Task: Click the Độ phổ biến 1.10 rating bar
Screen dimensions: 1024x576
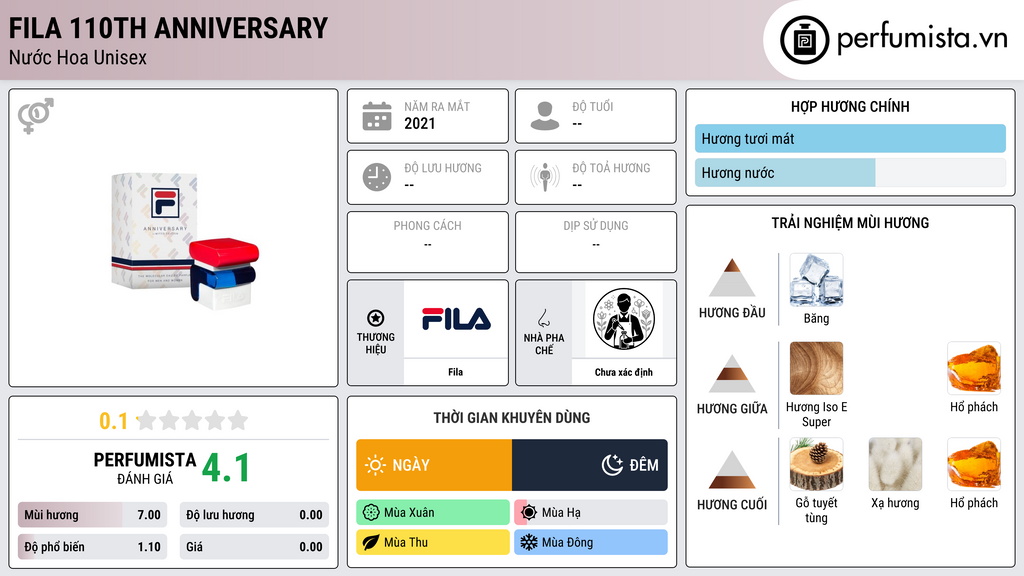Action: (x=93, y=547)
